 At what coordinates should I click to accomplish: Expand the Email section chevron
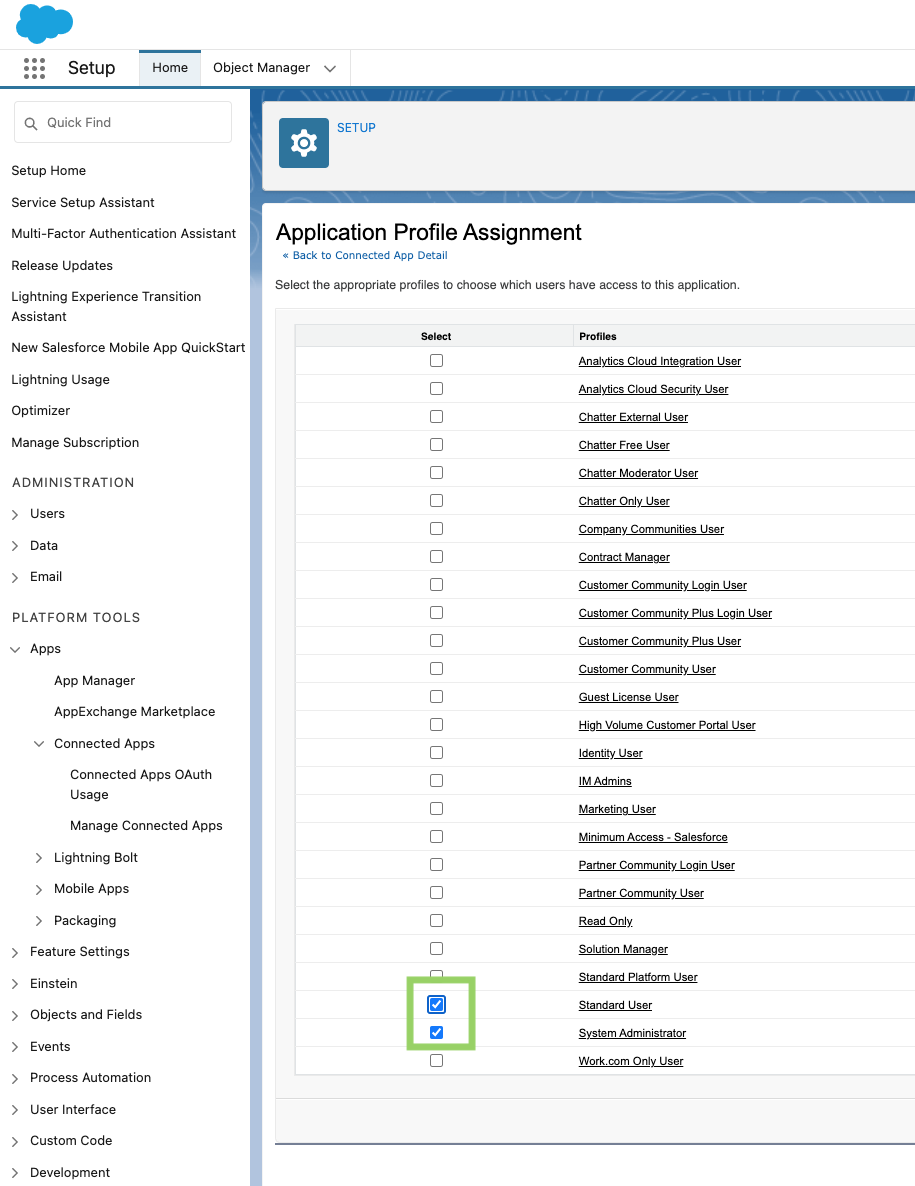[x=15, y=577]
